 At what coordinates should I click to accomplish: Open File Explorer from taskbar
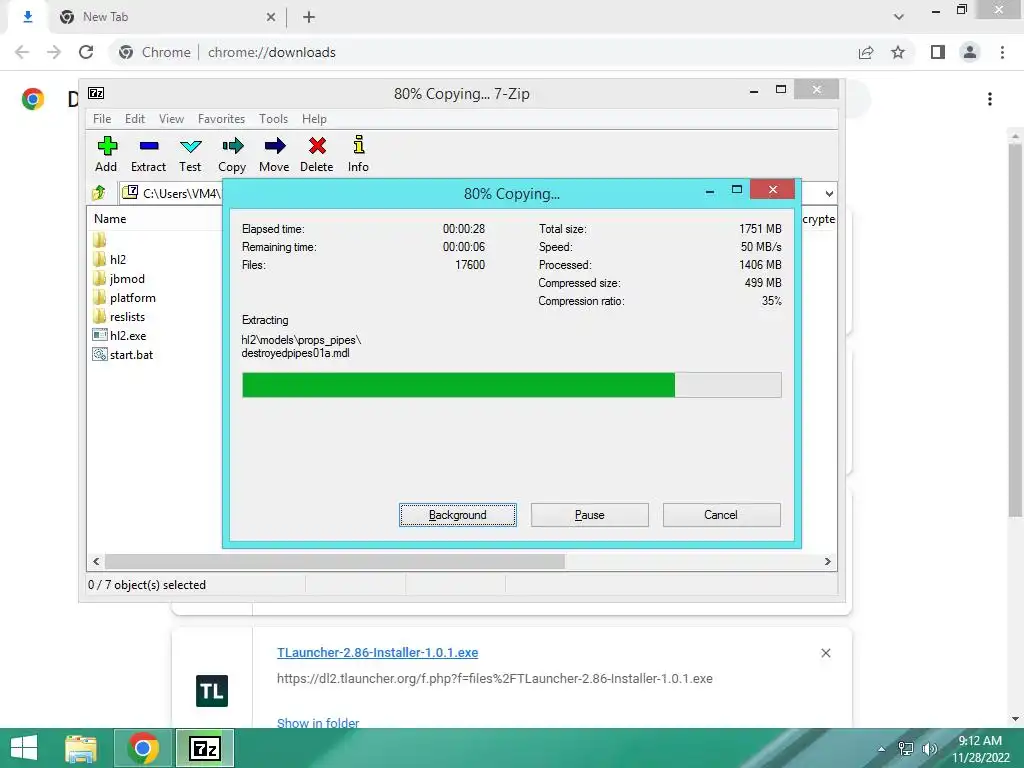click(81, 748)
